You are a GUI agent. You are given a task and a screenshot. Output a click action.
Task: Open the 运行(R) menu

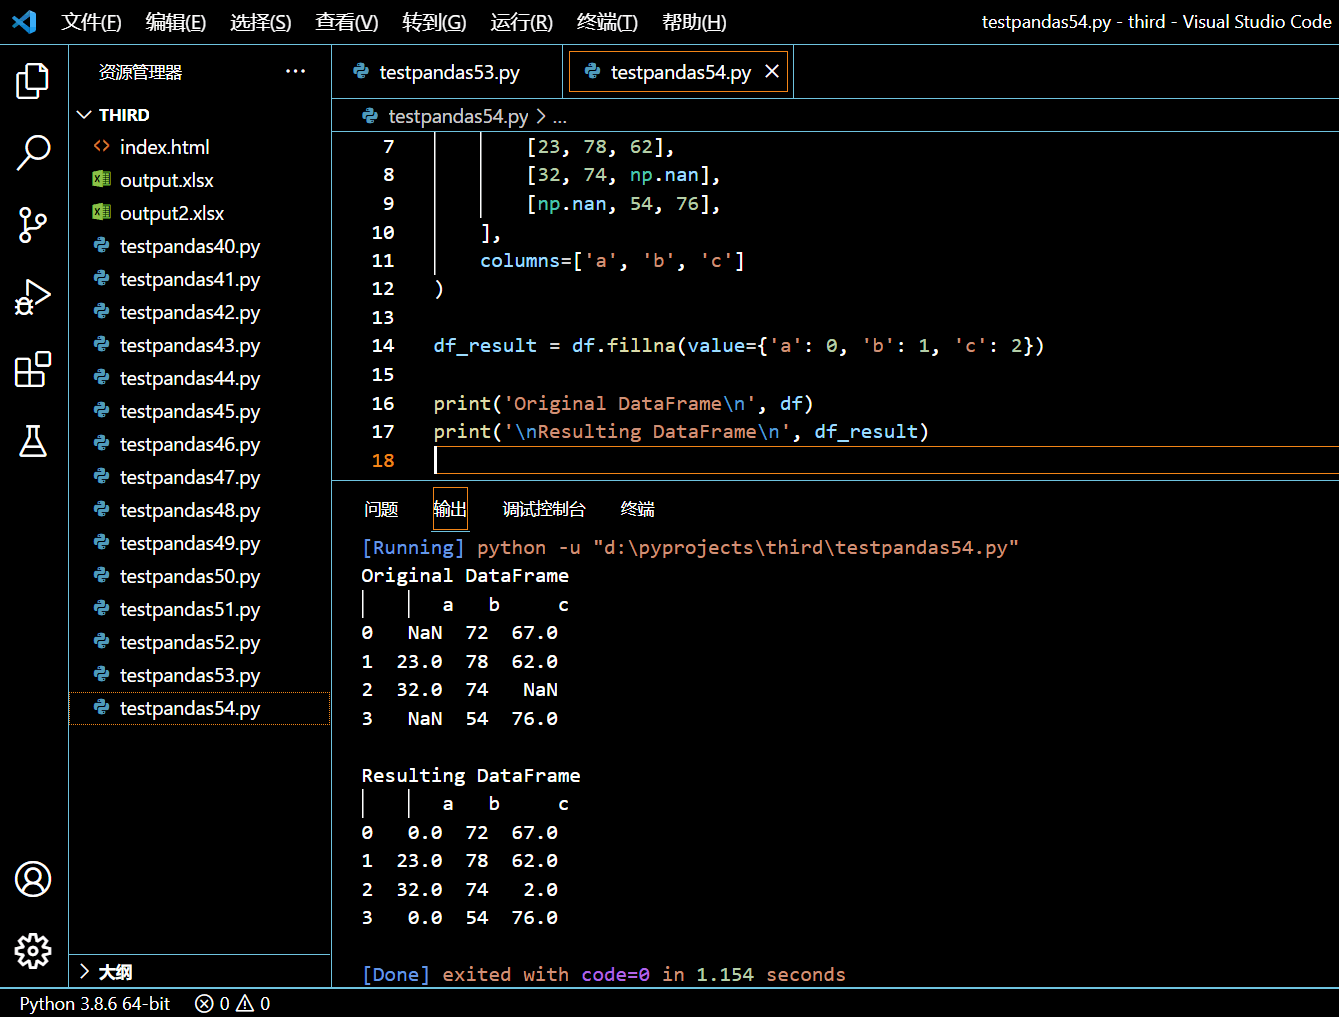521,22
